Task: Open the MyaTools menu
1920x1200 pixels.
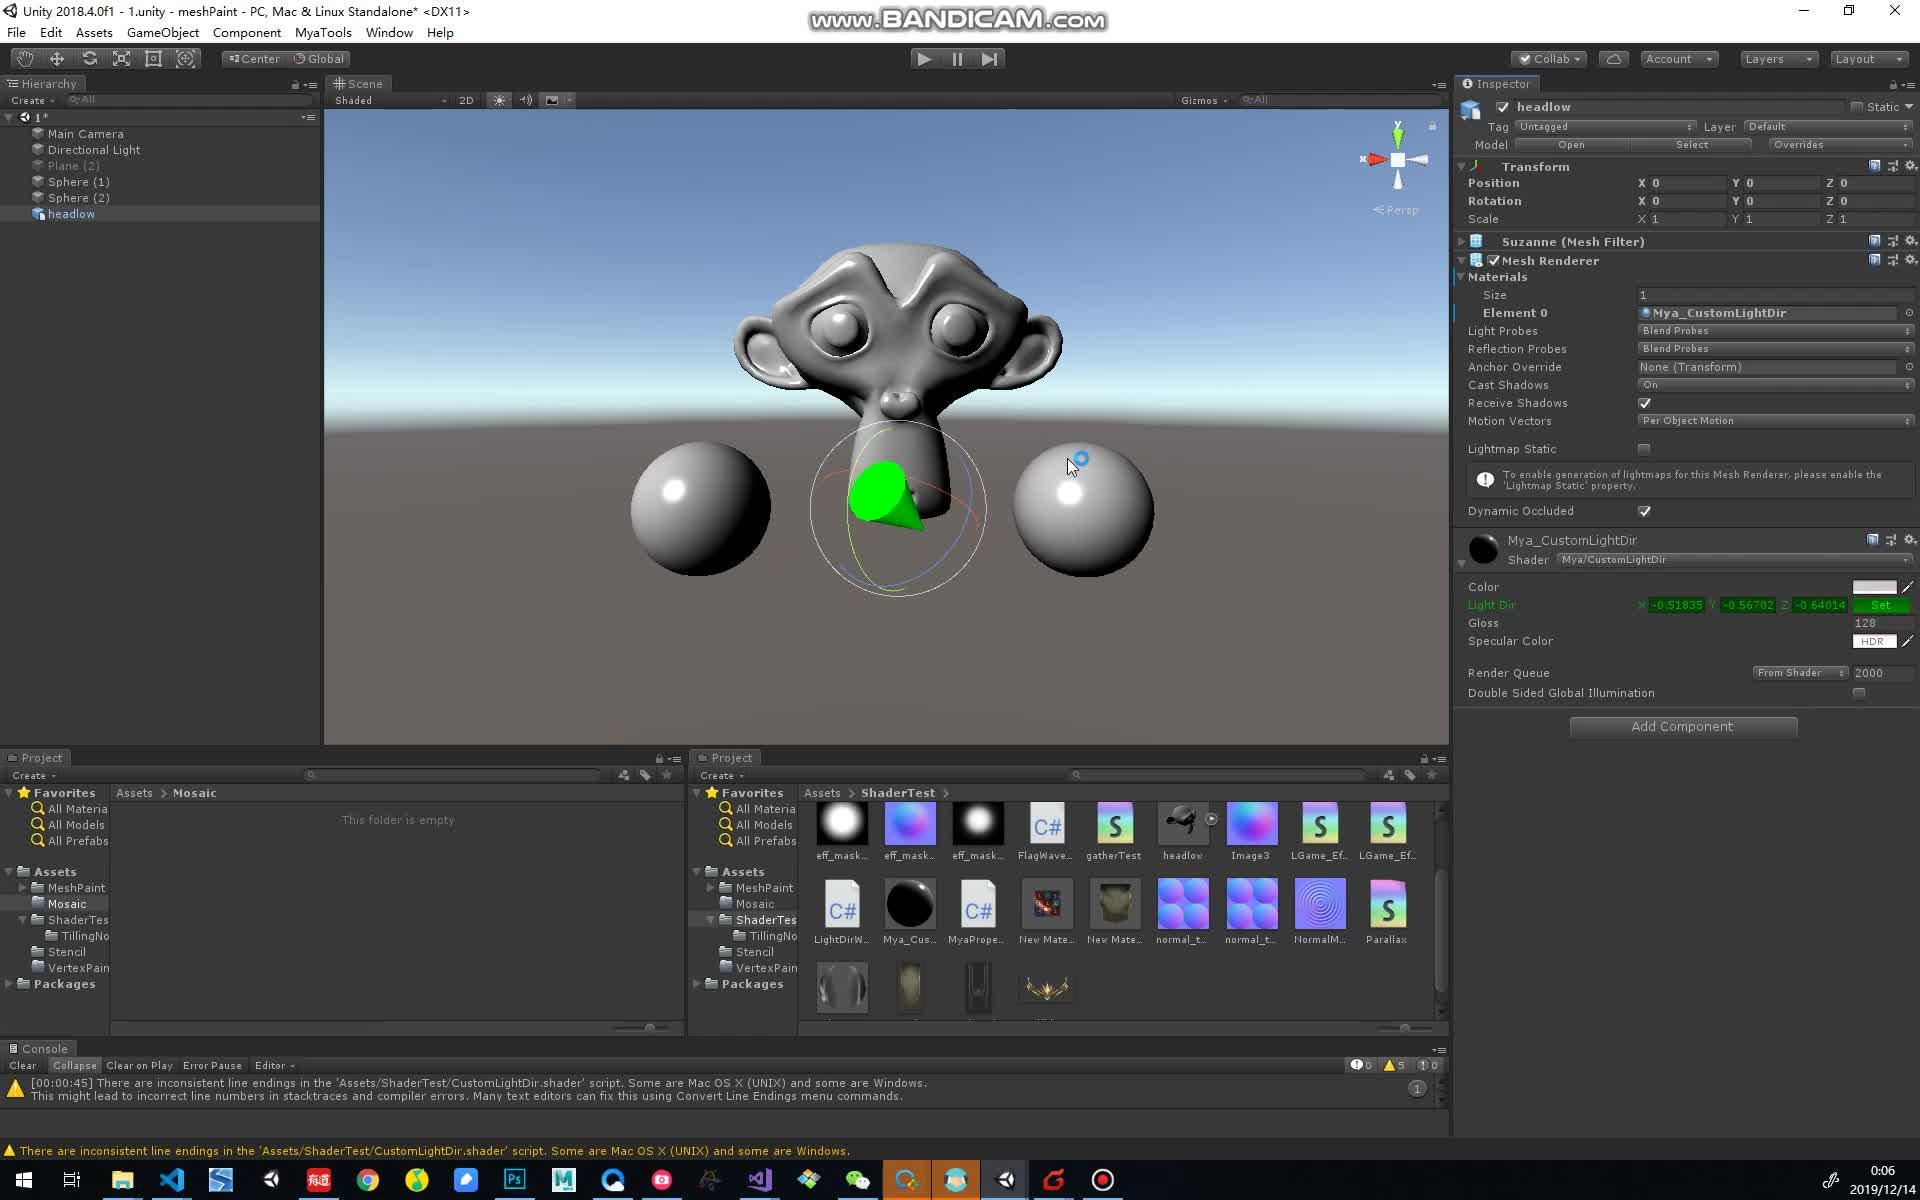Action: 323,32
